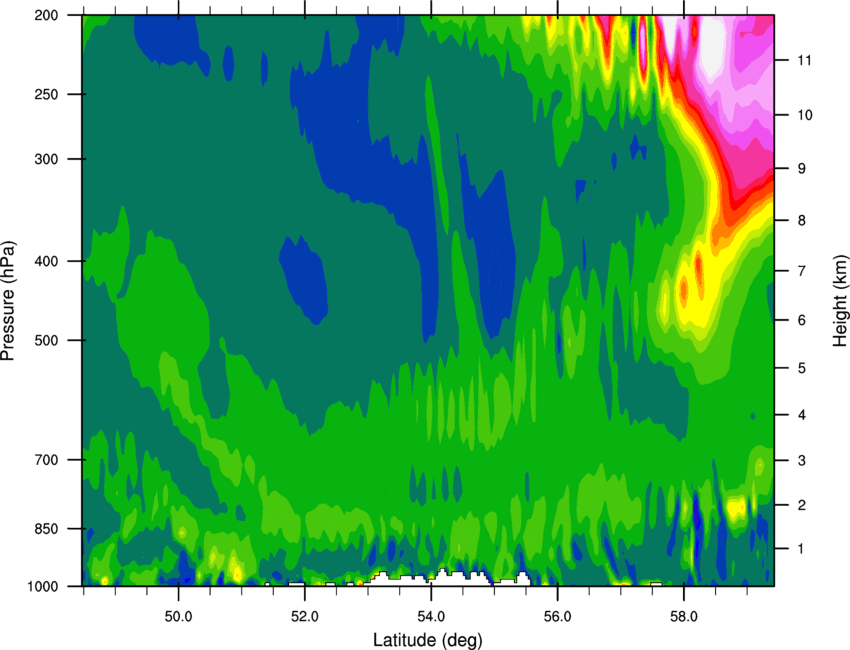850x650 pixels.
Task: Select the 700 pressure tick label
Action: point(47,460)
